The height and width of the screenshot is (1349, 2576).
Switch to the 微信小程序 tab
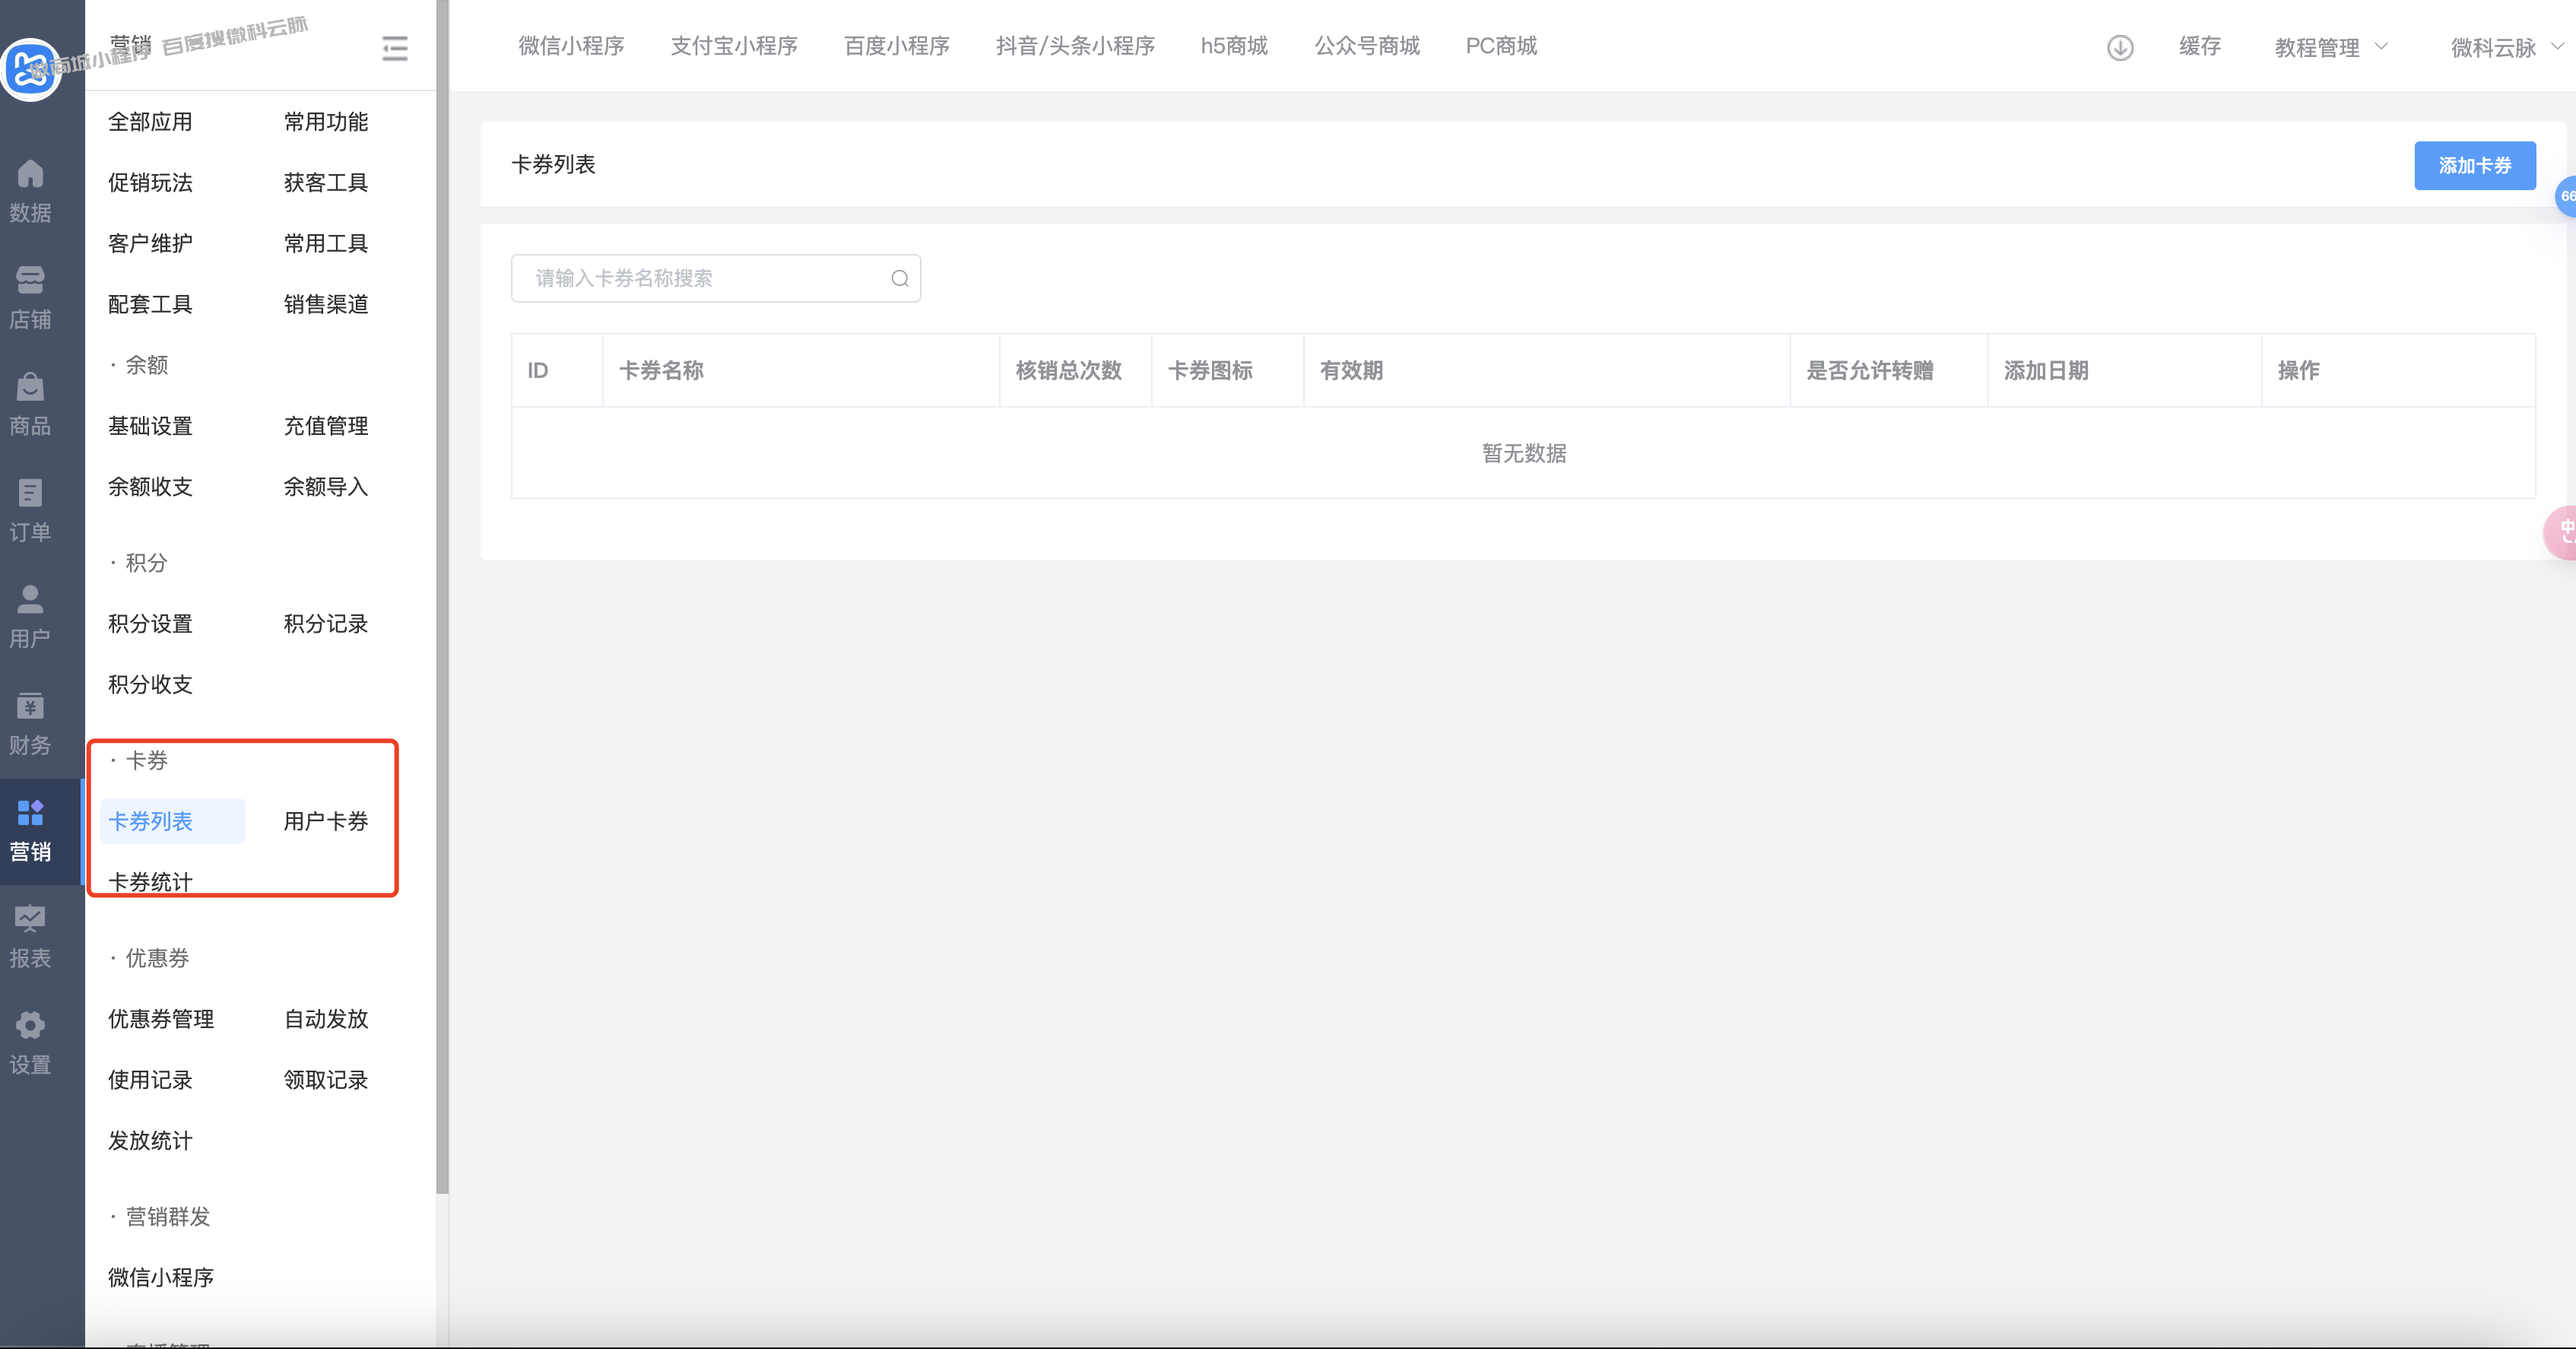(x=571, y=46)
